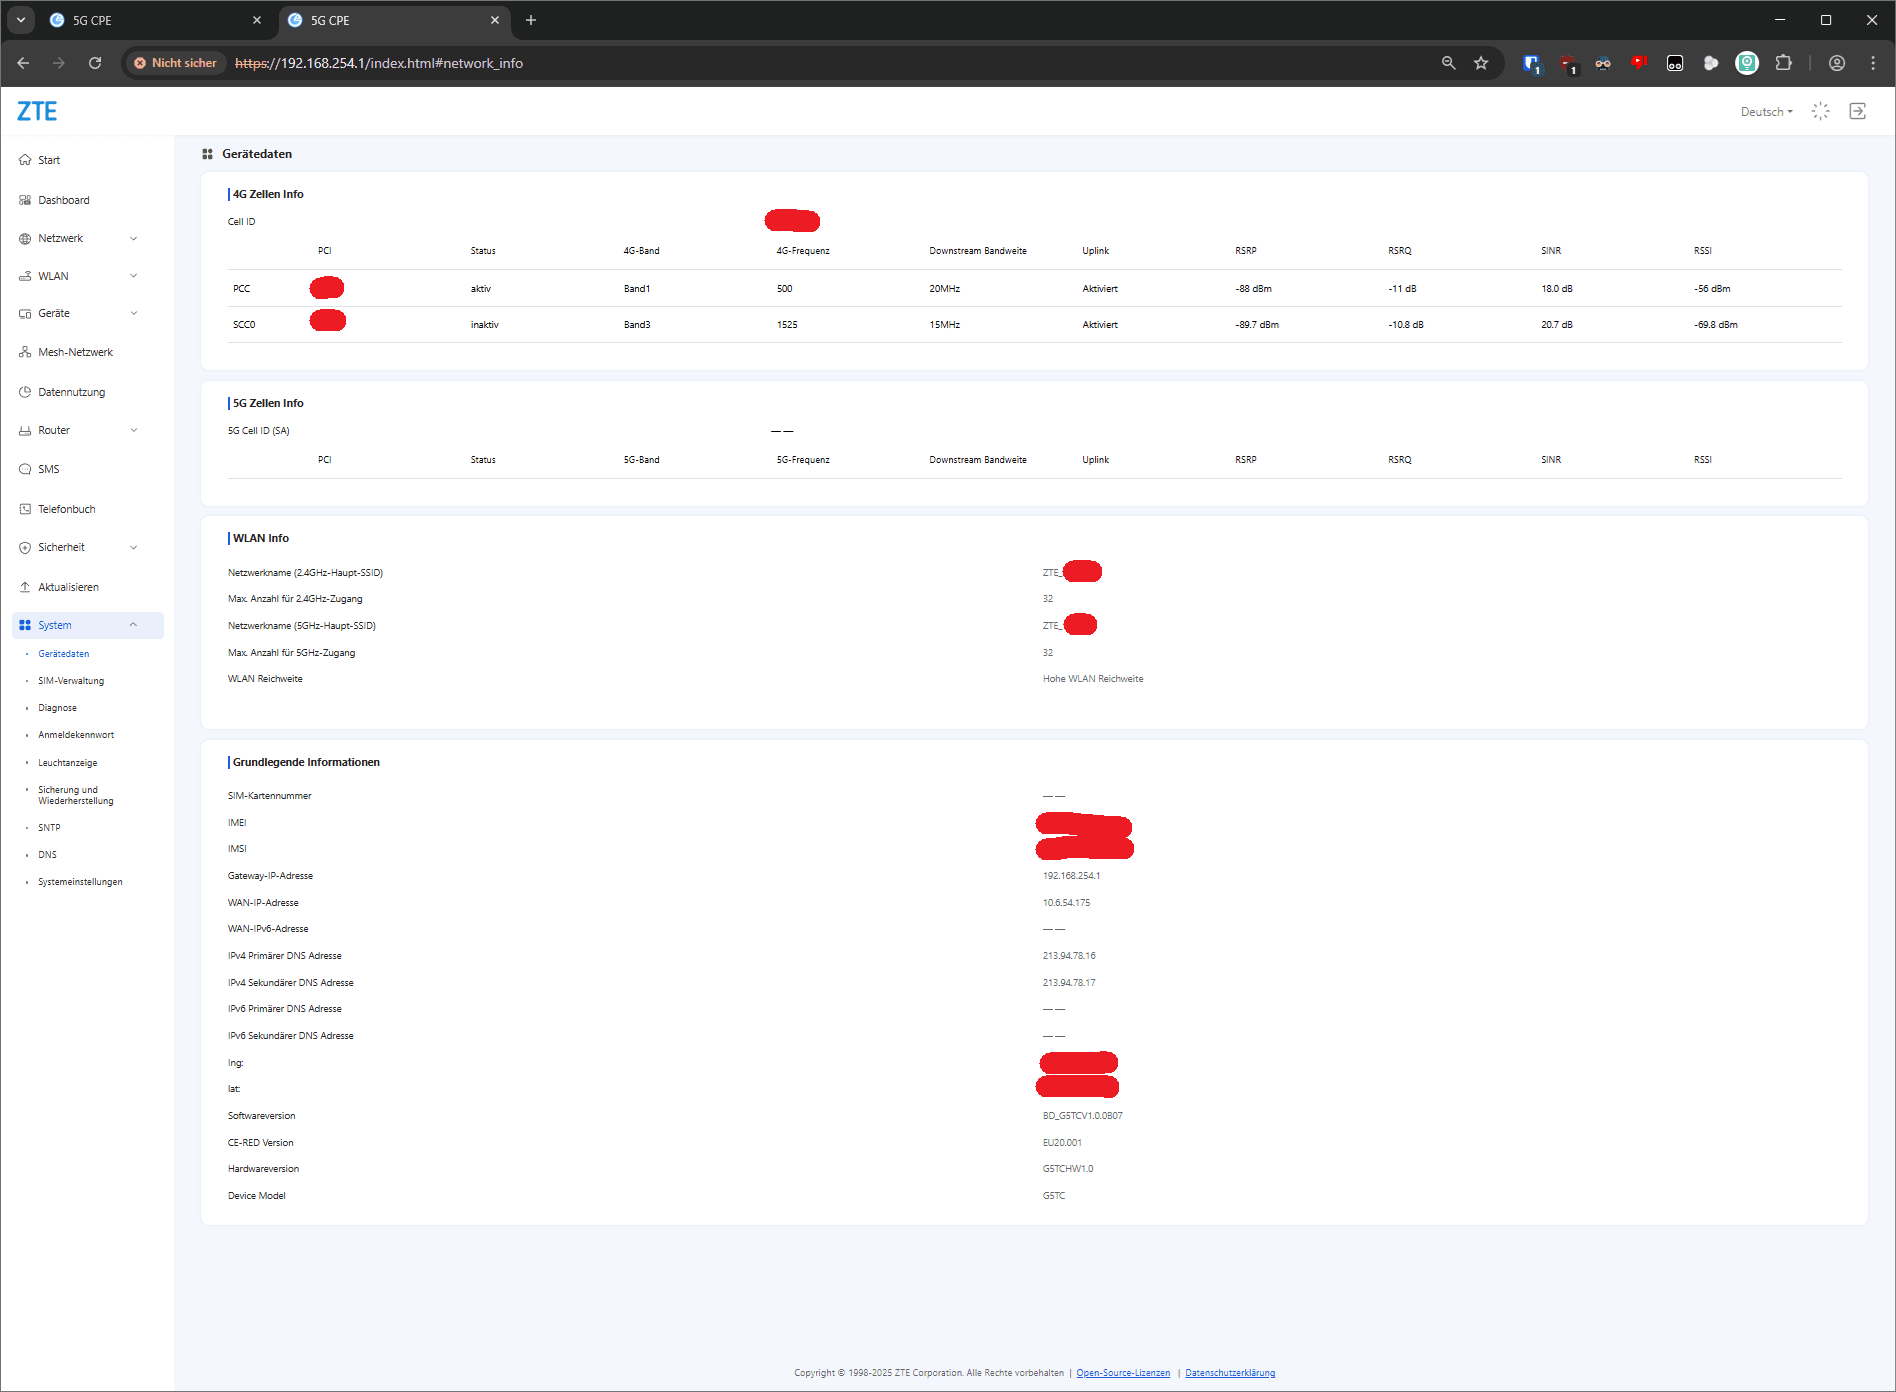
Task: Select SIM-Verwaltung submenu item
Action: click(71, 681)
